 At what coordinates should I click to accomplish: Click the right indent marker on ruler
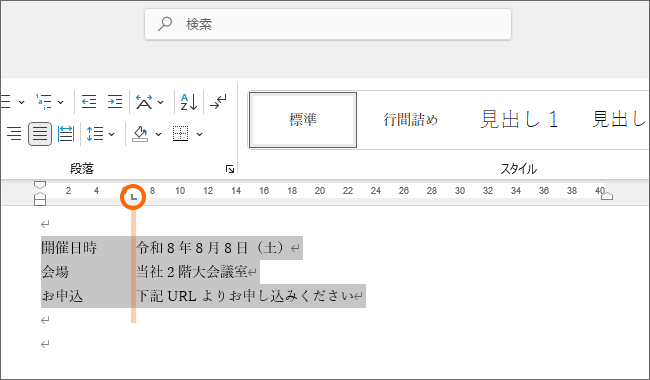[606, 196]
